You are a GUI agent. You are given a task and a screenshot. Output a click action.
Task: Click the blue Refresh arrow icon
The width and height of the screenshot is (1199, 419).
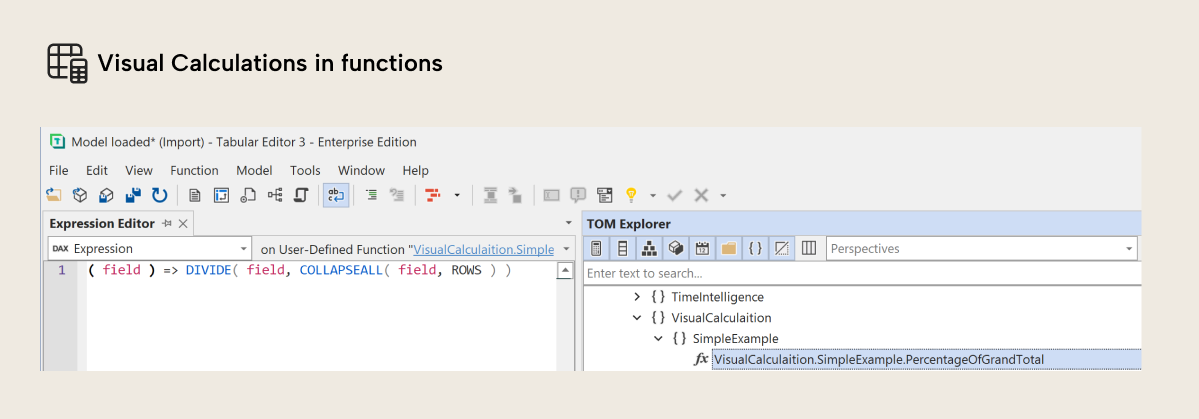pos(159,195)
